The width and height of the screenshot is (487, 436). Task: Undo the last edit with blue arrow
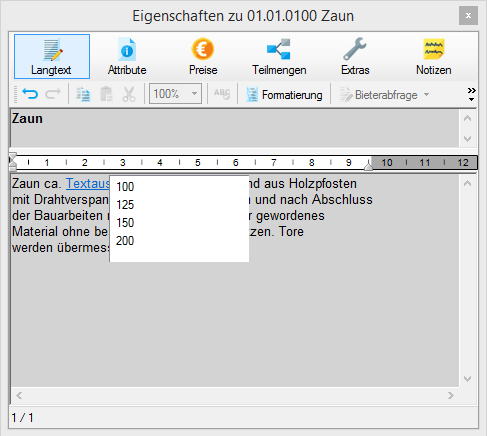[30, 94]
